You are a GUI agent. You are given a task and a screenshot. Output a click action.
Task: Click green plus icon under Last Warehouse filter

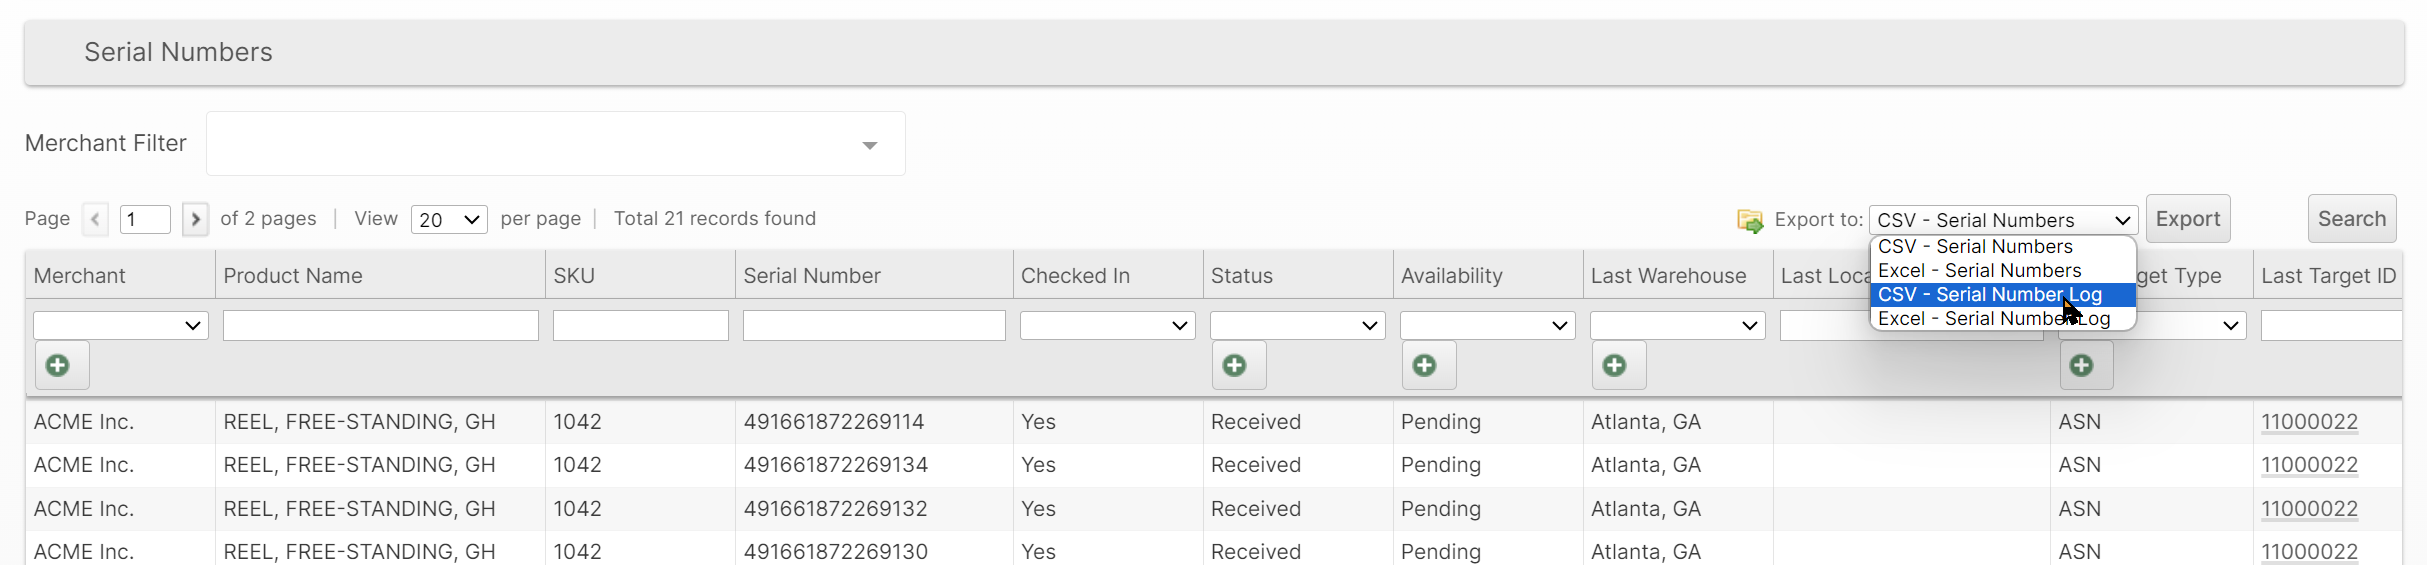click(x=1615, y=366)
